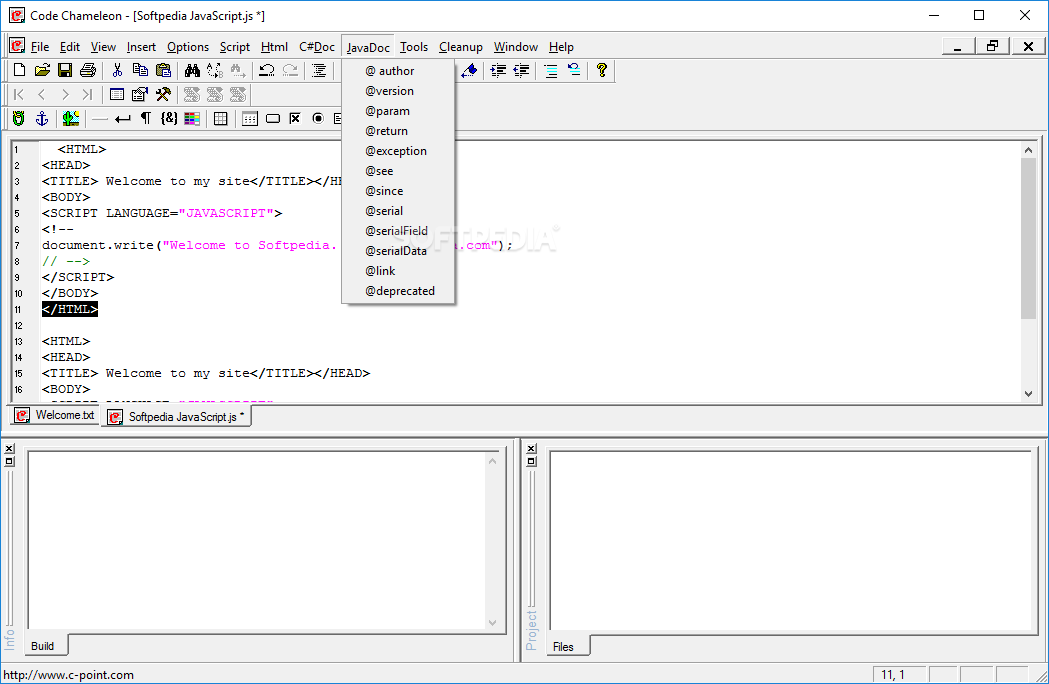The height and width of the screenshot is (684, 1049).
Task: Decrease indent with the left-arrow outdent icon
Action: (521, 70)
